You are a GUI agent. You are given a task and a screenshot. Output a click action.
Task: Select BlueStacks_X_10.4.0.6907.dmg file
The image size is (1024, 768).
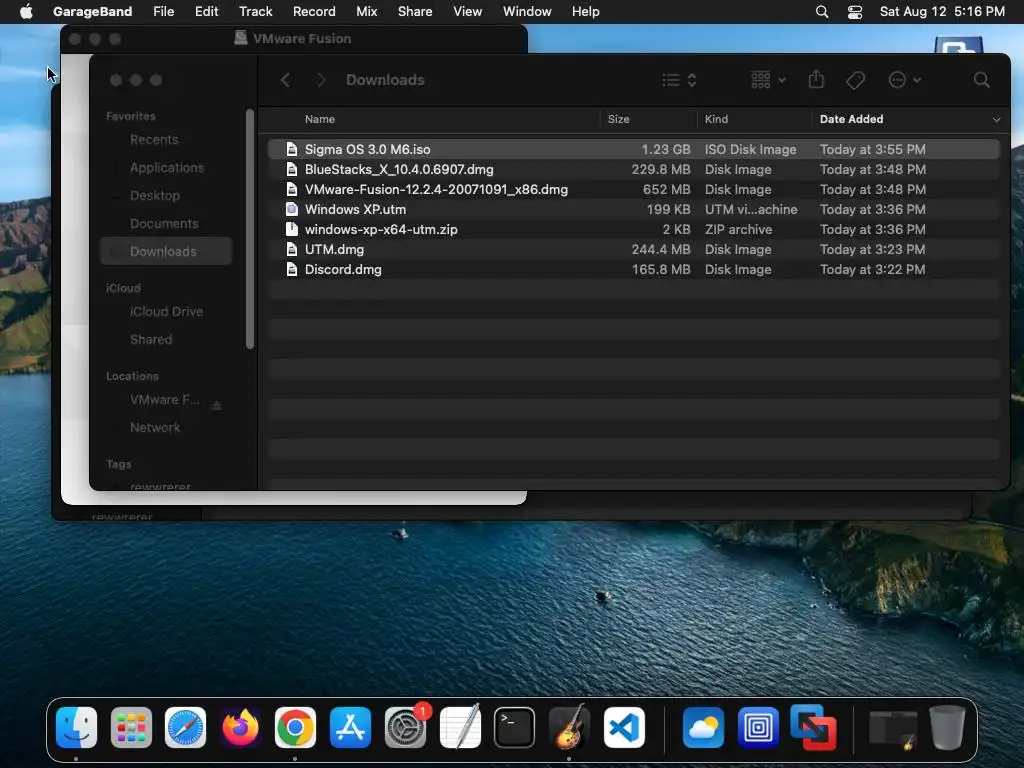coord(633,170)
